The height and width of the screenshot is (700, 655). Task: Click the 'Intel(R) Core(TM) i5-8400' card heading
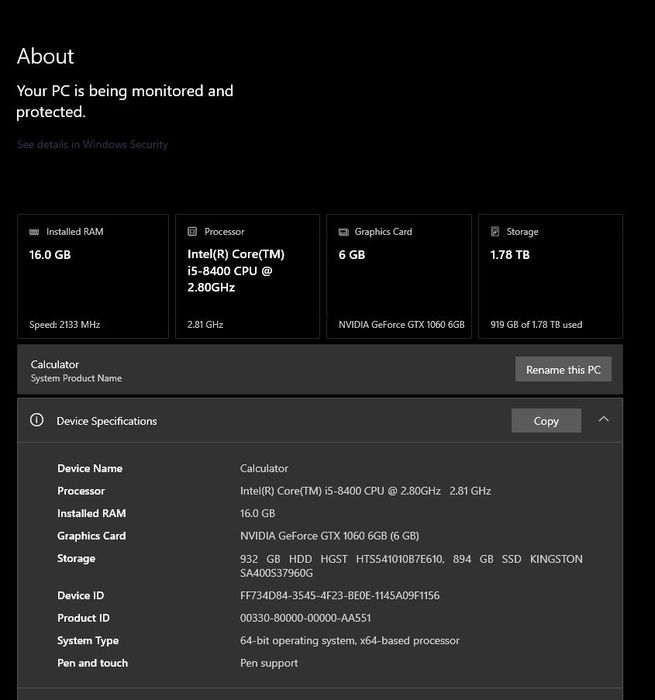coord(236,271)
